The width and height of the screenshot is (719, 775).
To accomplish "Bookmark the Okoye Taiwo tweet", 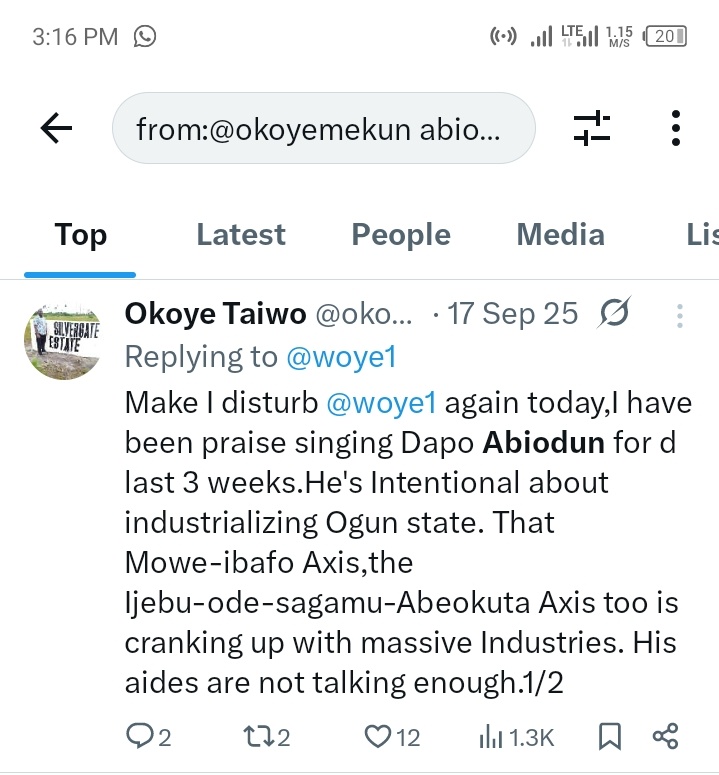I will click(x=609, y=737).
